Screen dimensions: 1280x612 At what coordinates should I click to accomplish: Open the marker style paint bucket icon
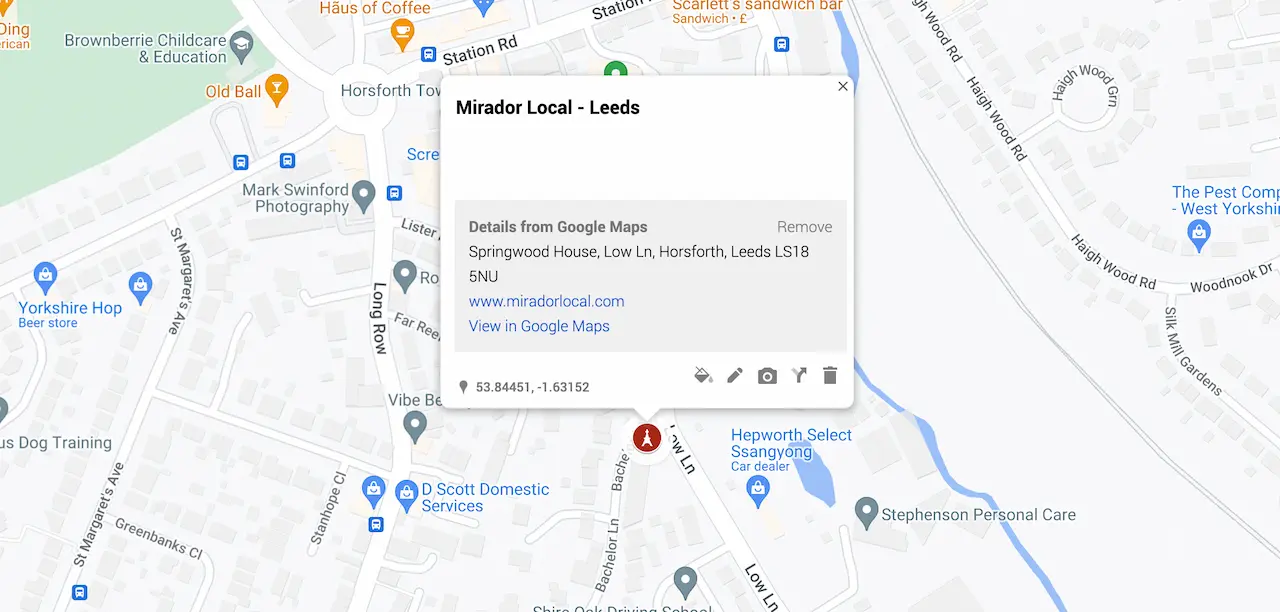pyautogui.click(x=703, y=376)
